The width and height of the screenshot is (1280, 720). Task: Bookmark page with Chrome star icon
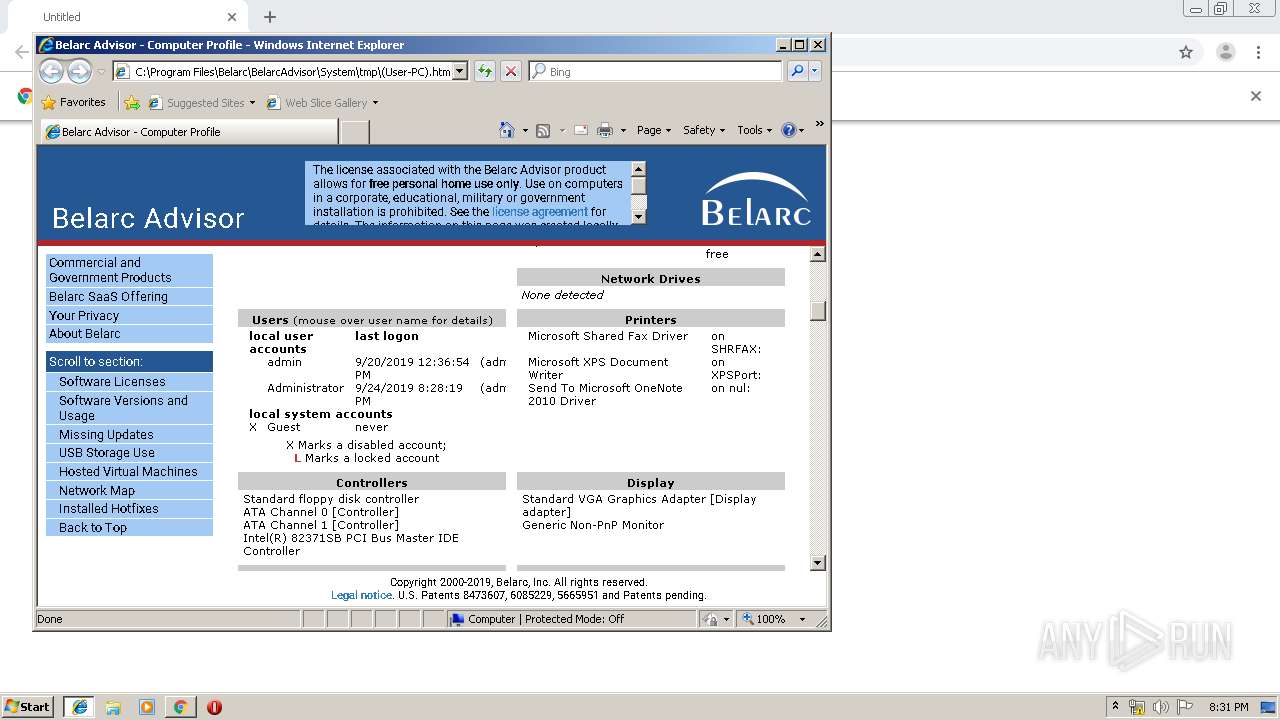tap(1186, 52)
